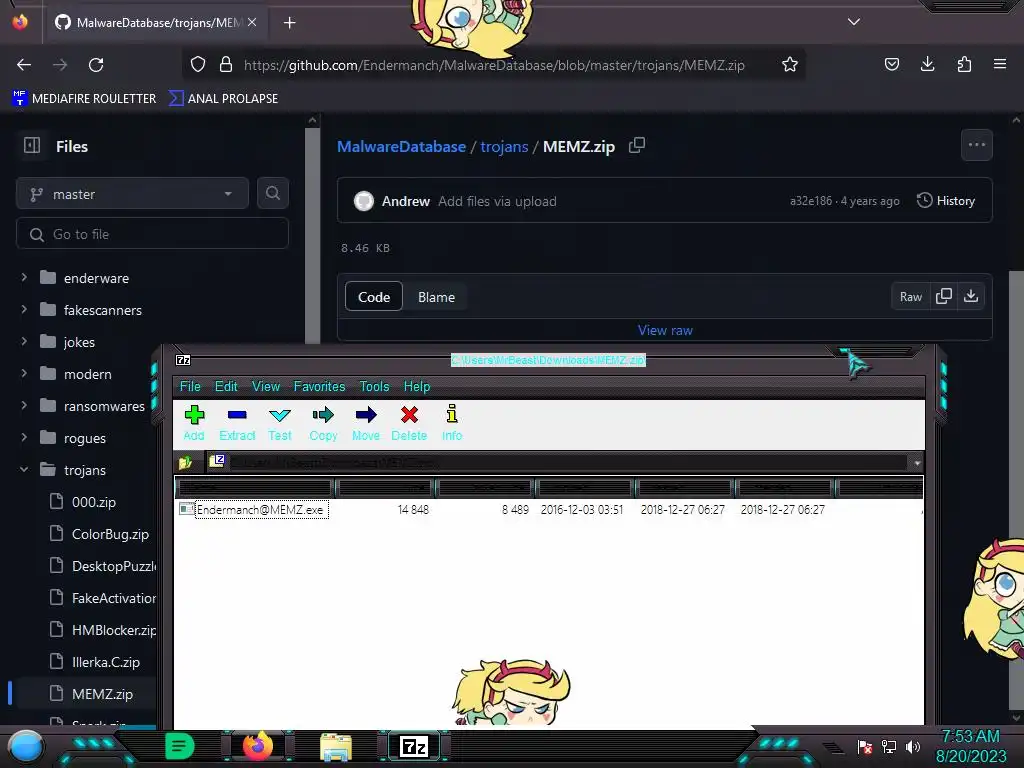
Task: Collapse the GitHub Files side panel
Action: click(32, 145)
